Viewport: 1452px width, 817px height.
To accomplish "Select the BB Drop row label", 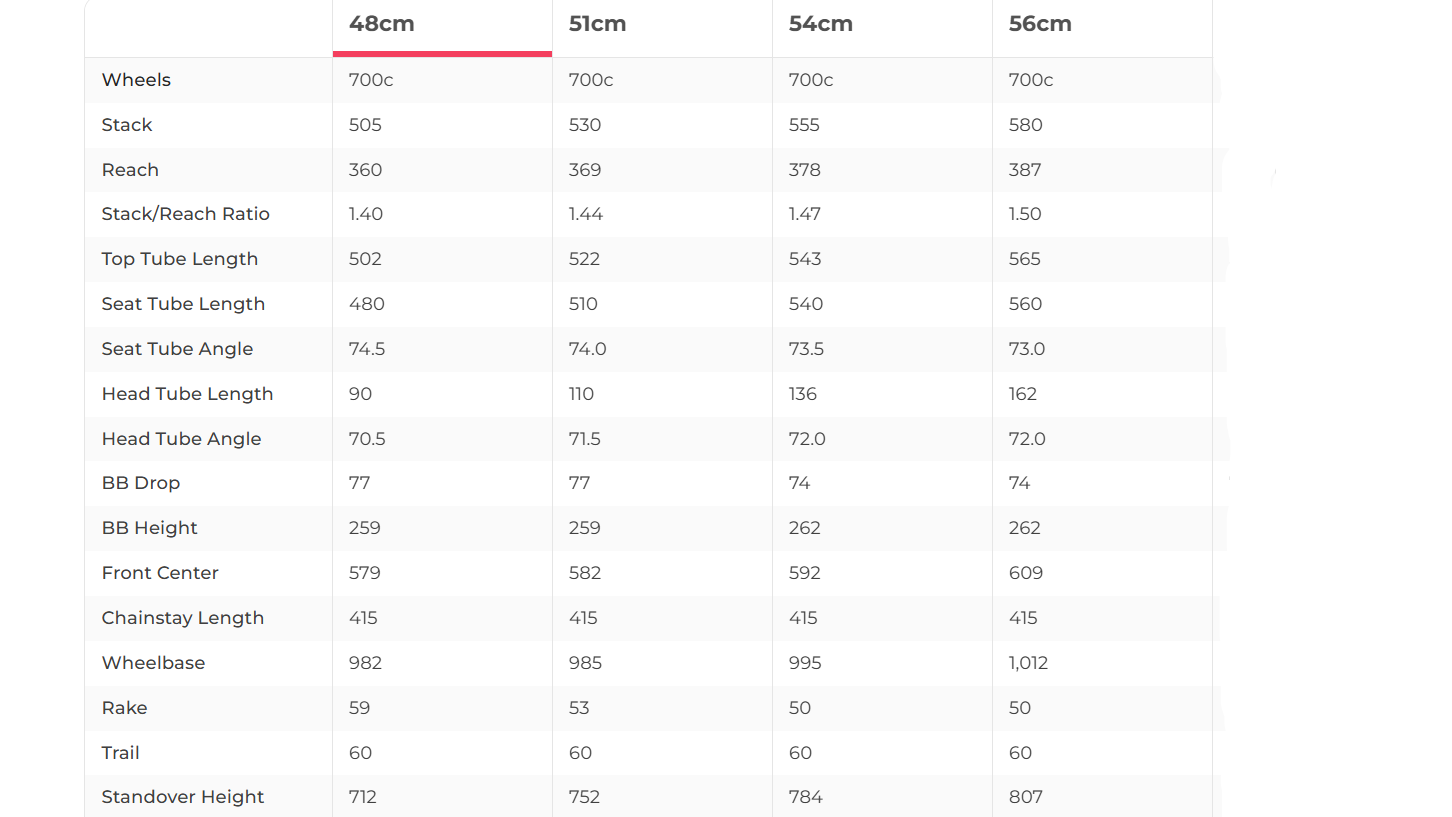I will (141, 483).
